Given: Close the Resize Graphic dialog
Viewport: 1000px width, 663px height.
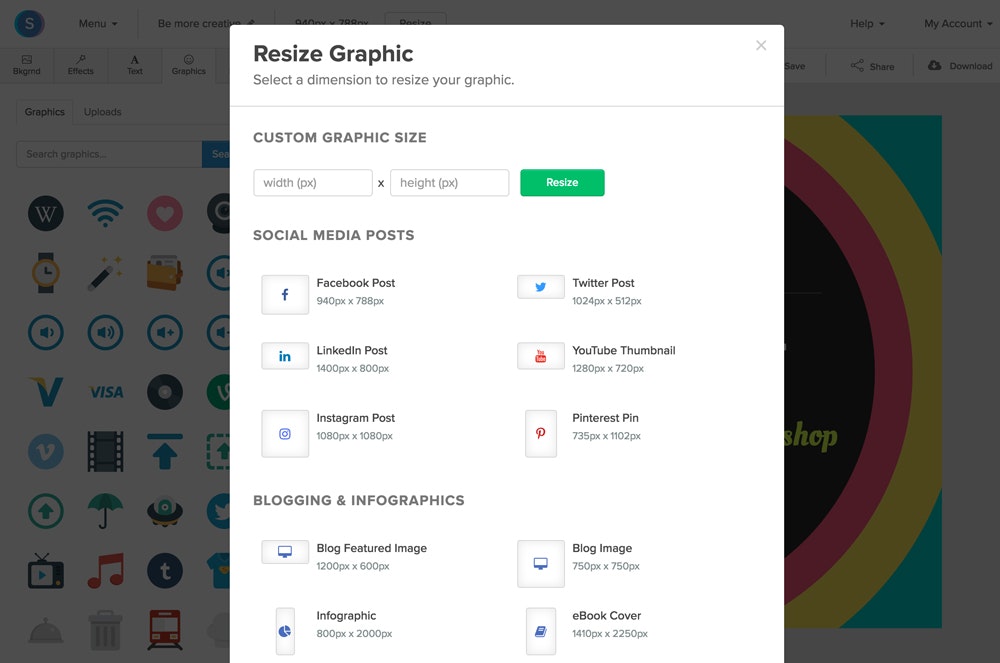Looking at the screenshot, I should coord(761,45).
